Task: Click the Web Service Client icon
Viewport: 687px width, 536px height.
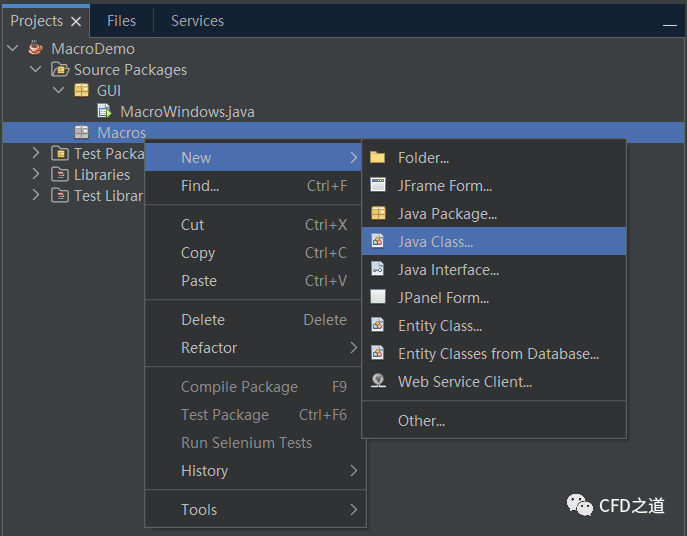Action: coord(377,381)
